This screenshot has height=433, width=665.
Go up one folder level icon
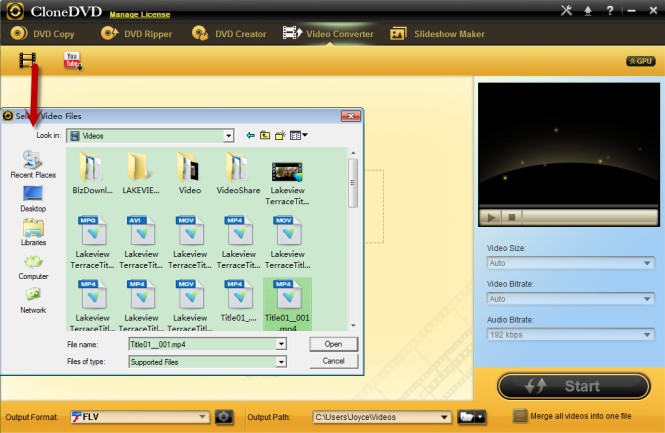265,135
